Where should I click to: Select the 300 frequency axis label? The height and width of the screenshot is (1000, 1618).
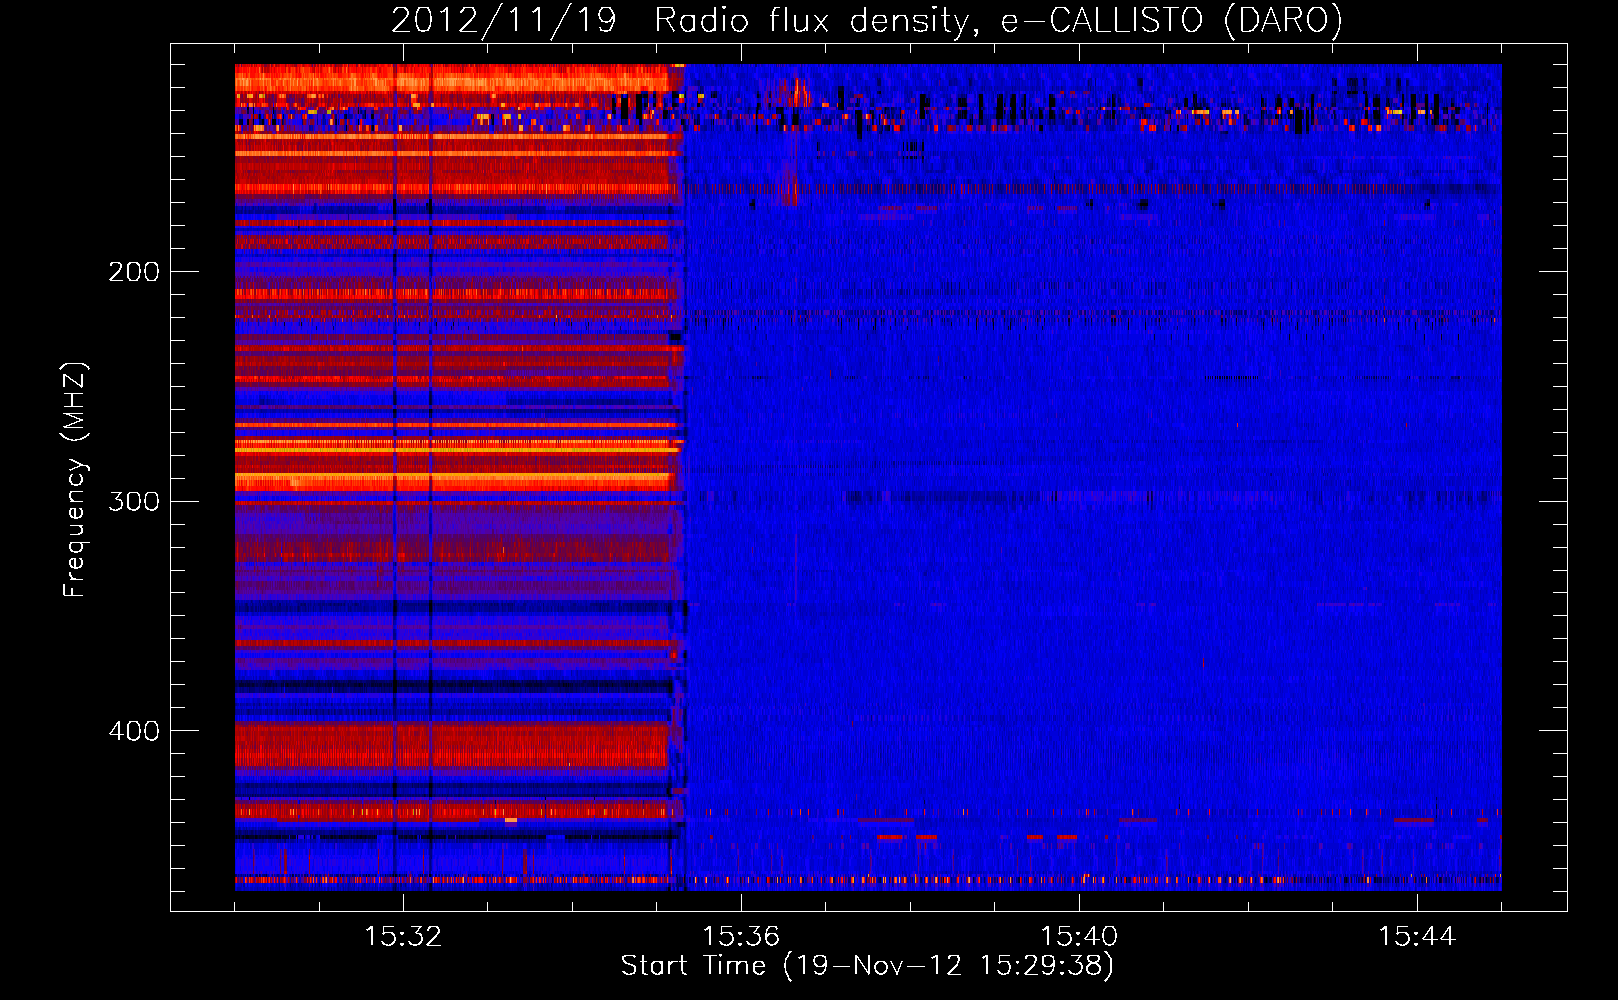[x=134, y=501]
